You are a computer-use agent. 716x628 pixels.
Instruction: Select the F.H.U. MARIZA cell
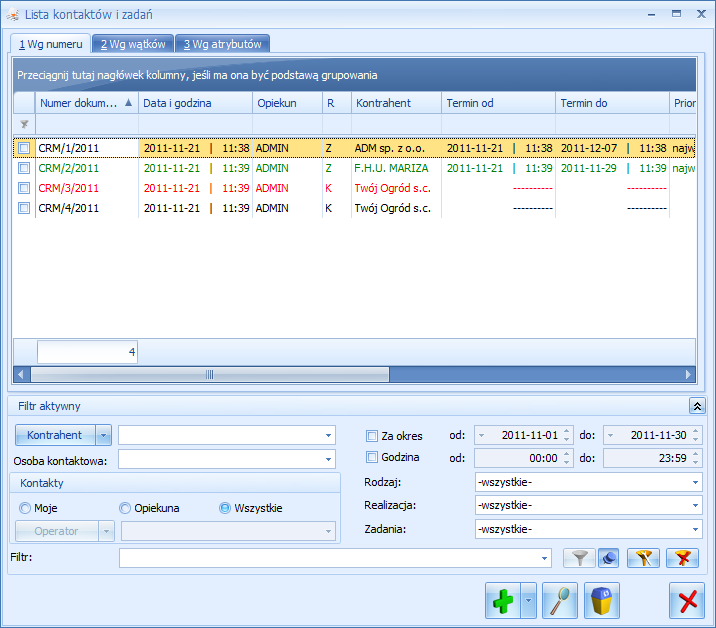click(x=396, y=168)
